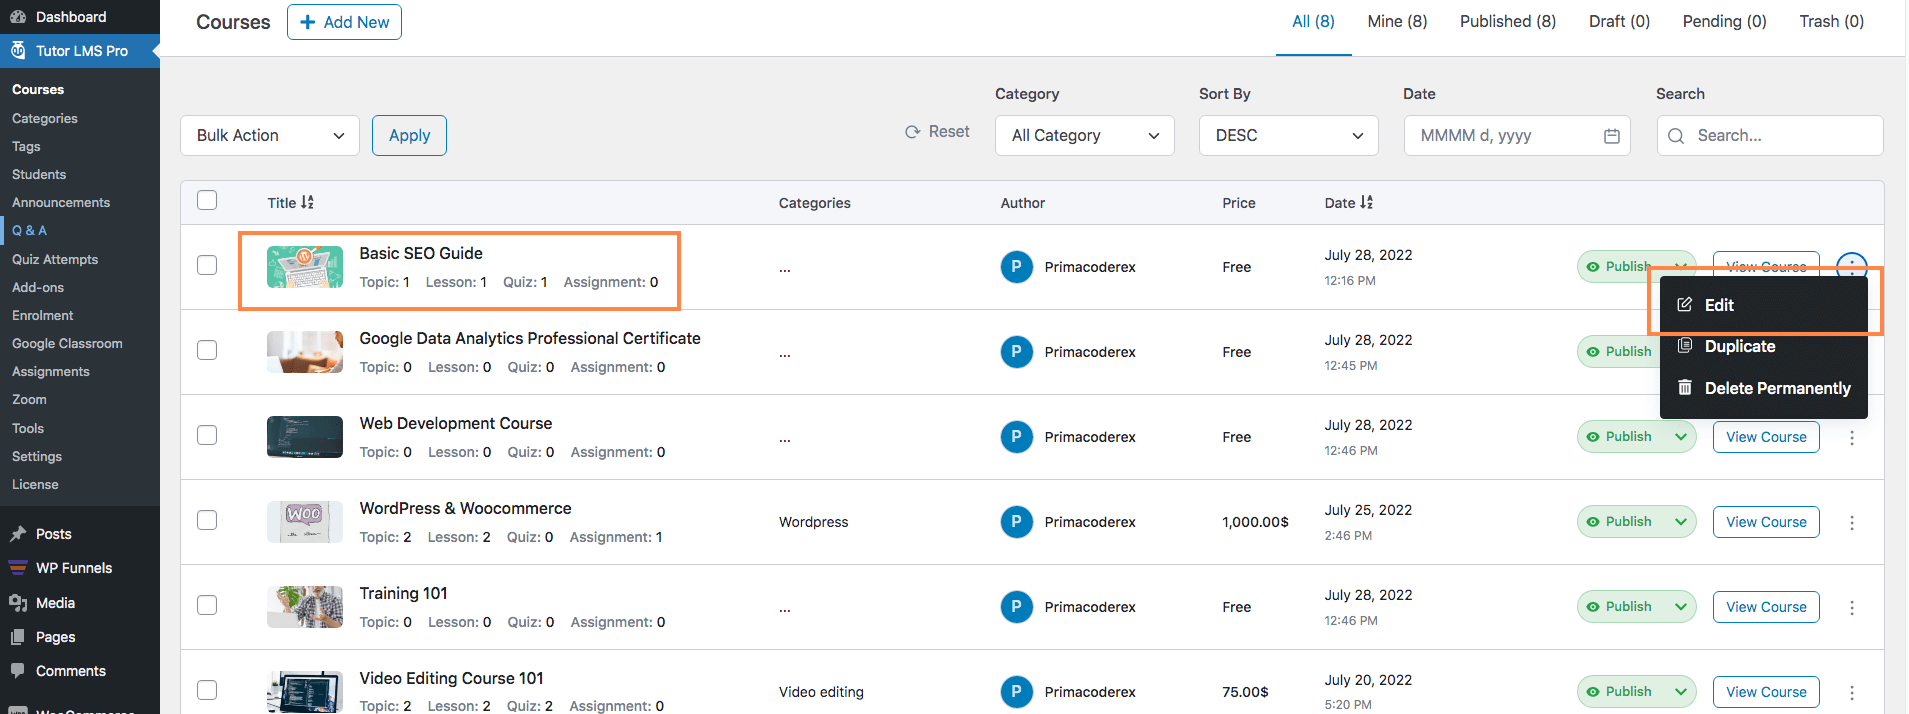
Task: Open the Sort By DESC dropdown
Action: point(1289,136)
